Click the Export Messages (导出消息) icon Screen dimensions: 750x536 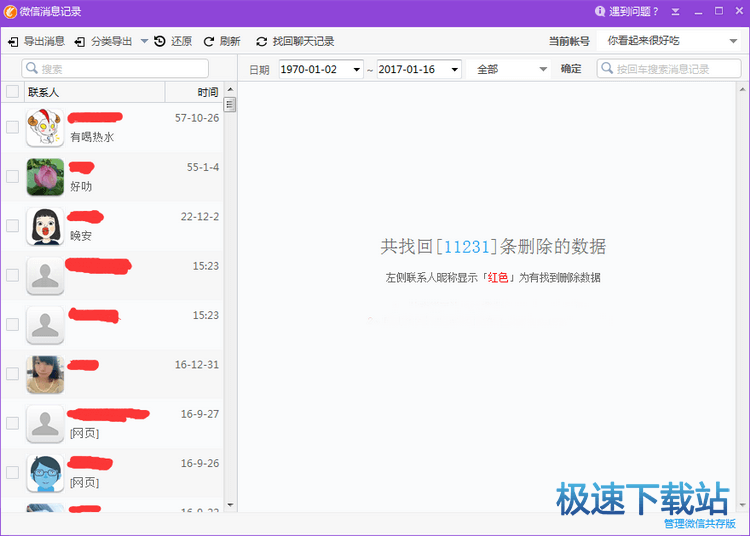tap(13, 42)
